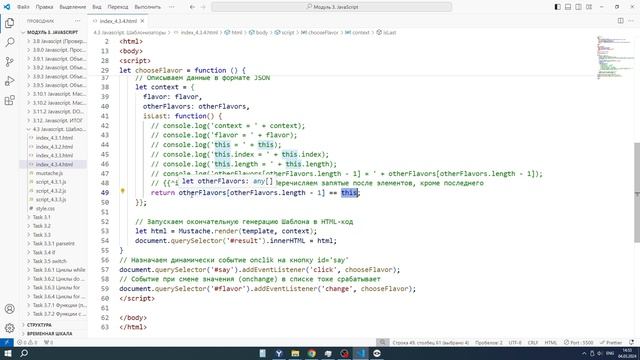Split the editor to the right
The width and height of the screenshot is (640, 360).
click(x=620, y=20)
